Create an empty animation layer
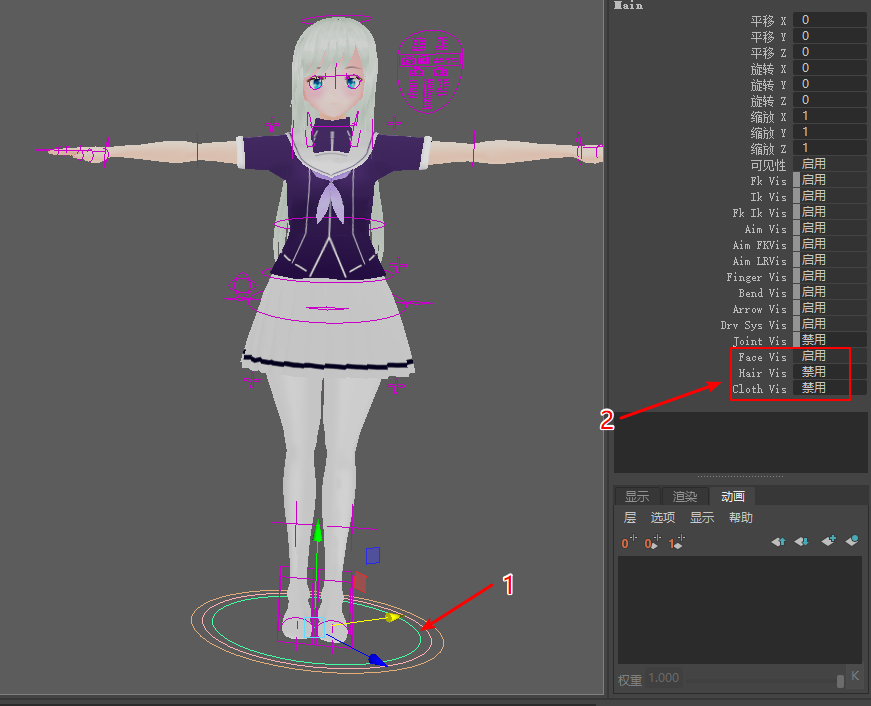Image resolution: width=871 pixels, height=706 pixels. [x=828, y=542]
